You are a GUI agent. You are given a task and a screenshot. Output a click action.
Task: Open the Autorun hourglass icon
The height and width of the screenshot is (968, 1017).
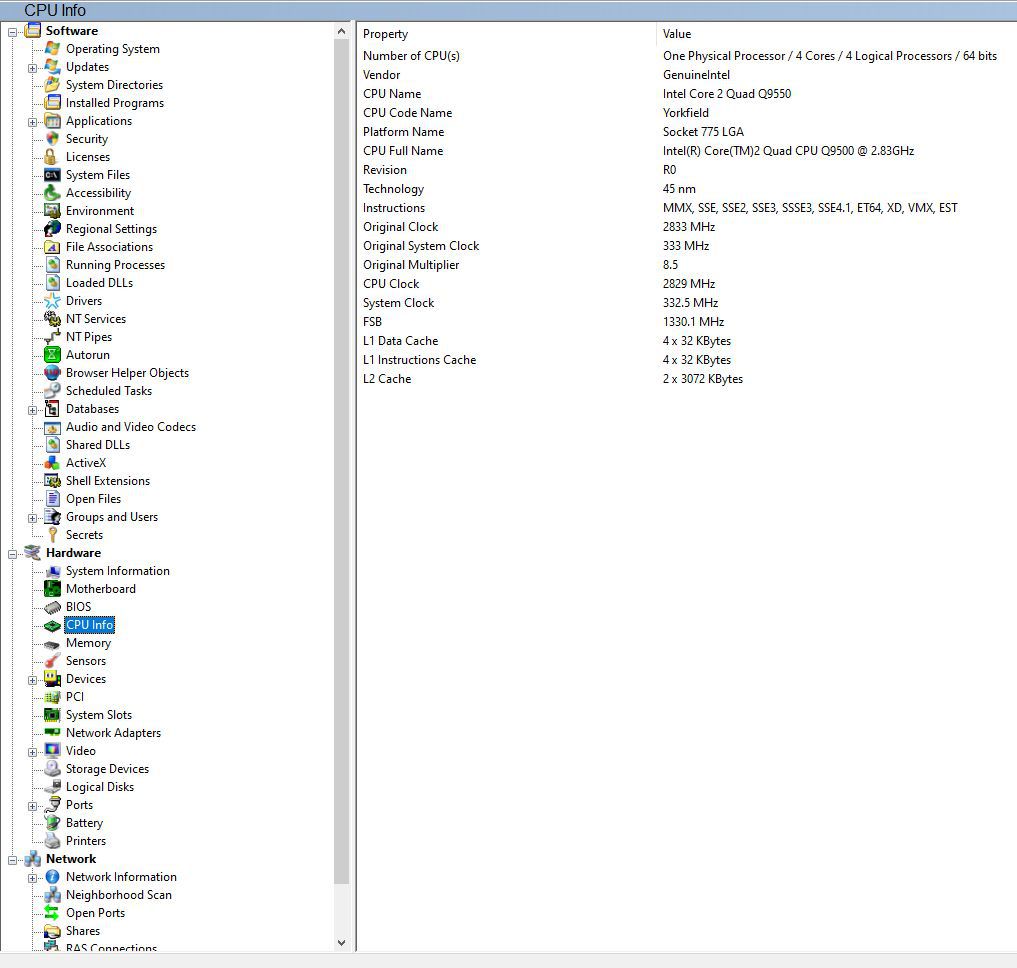click(x=53, y=355)
